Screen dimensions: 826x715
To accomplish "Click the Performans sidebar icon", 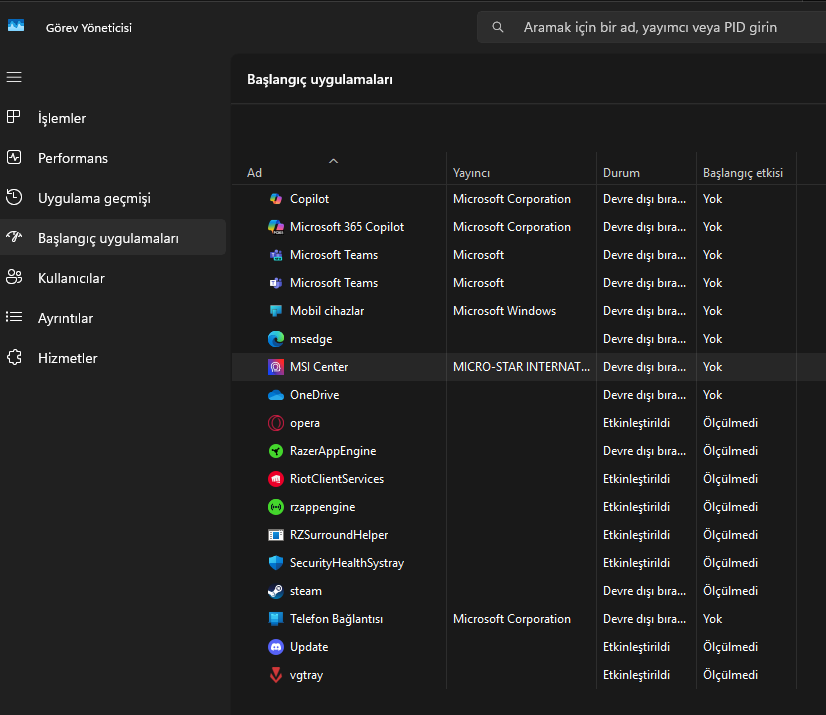I will pos(14,157).
